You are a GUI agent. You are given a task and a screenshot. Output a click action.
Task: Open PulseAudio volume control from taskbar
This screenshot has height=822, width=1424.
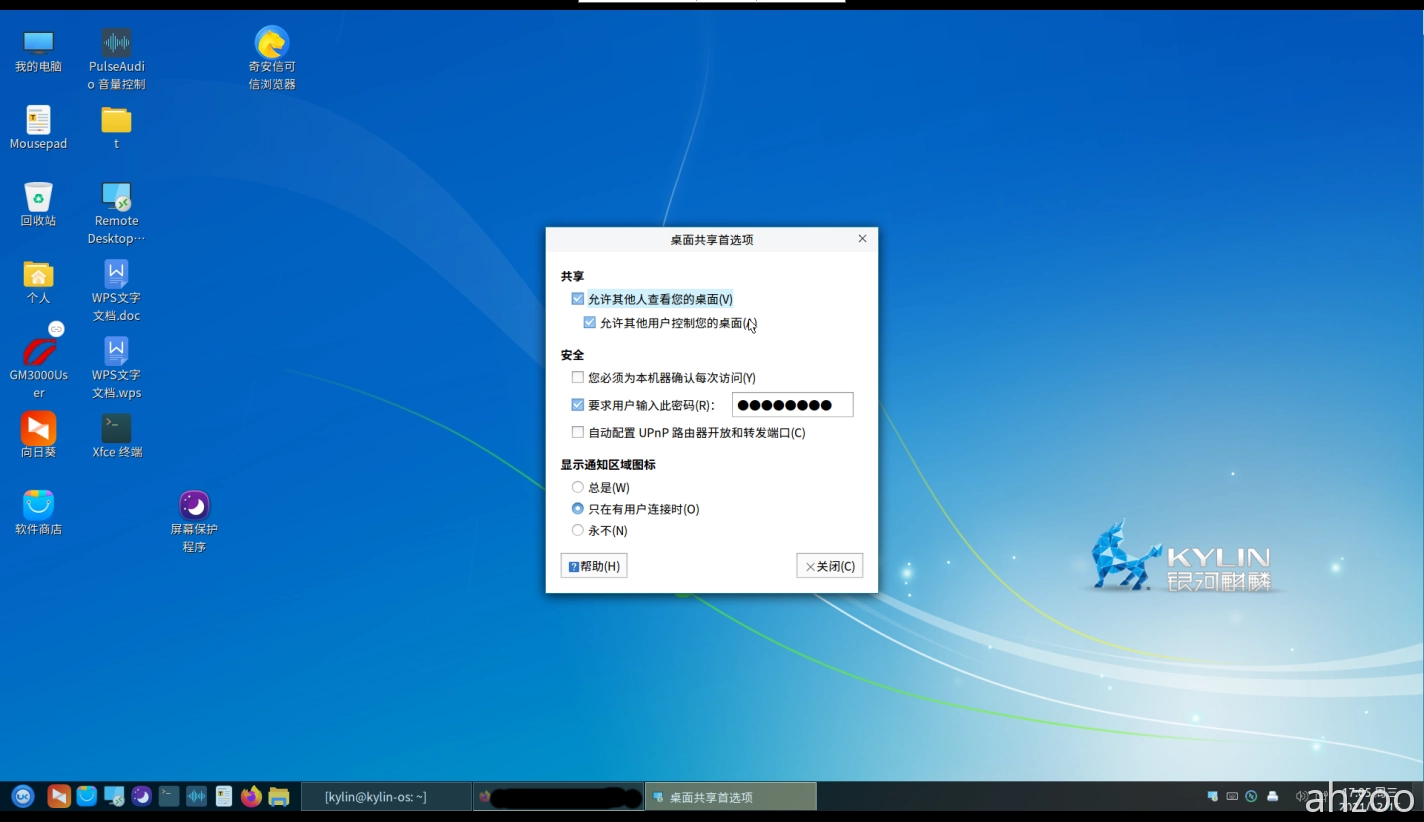click(197, 796)
